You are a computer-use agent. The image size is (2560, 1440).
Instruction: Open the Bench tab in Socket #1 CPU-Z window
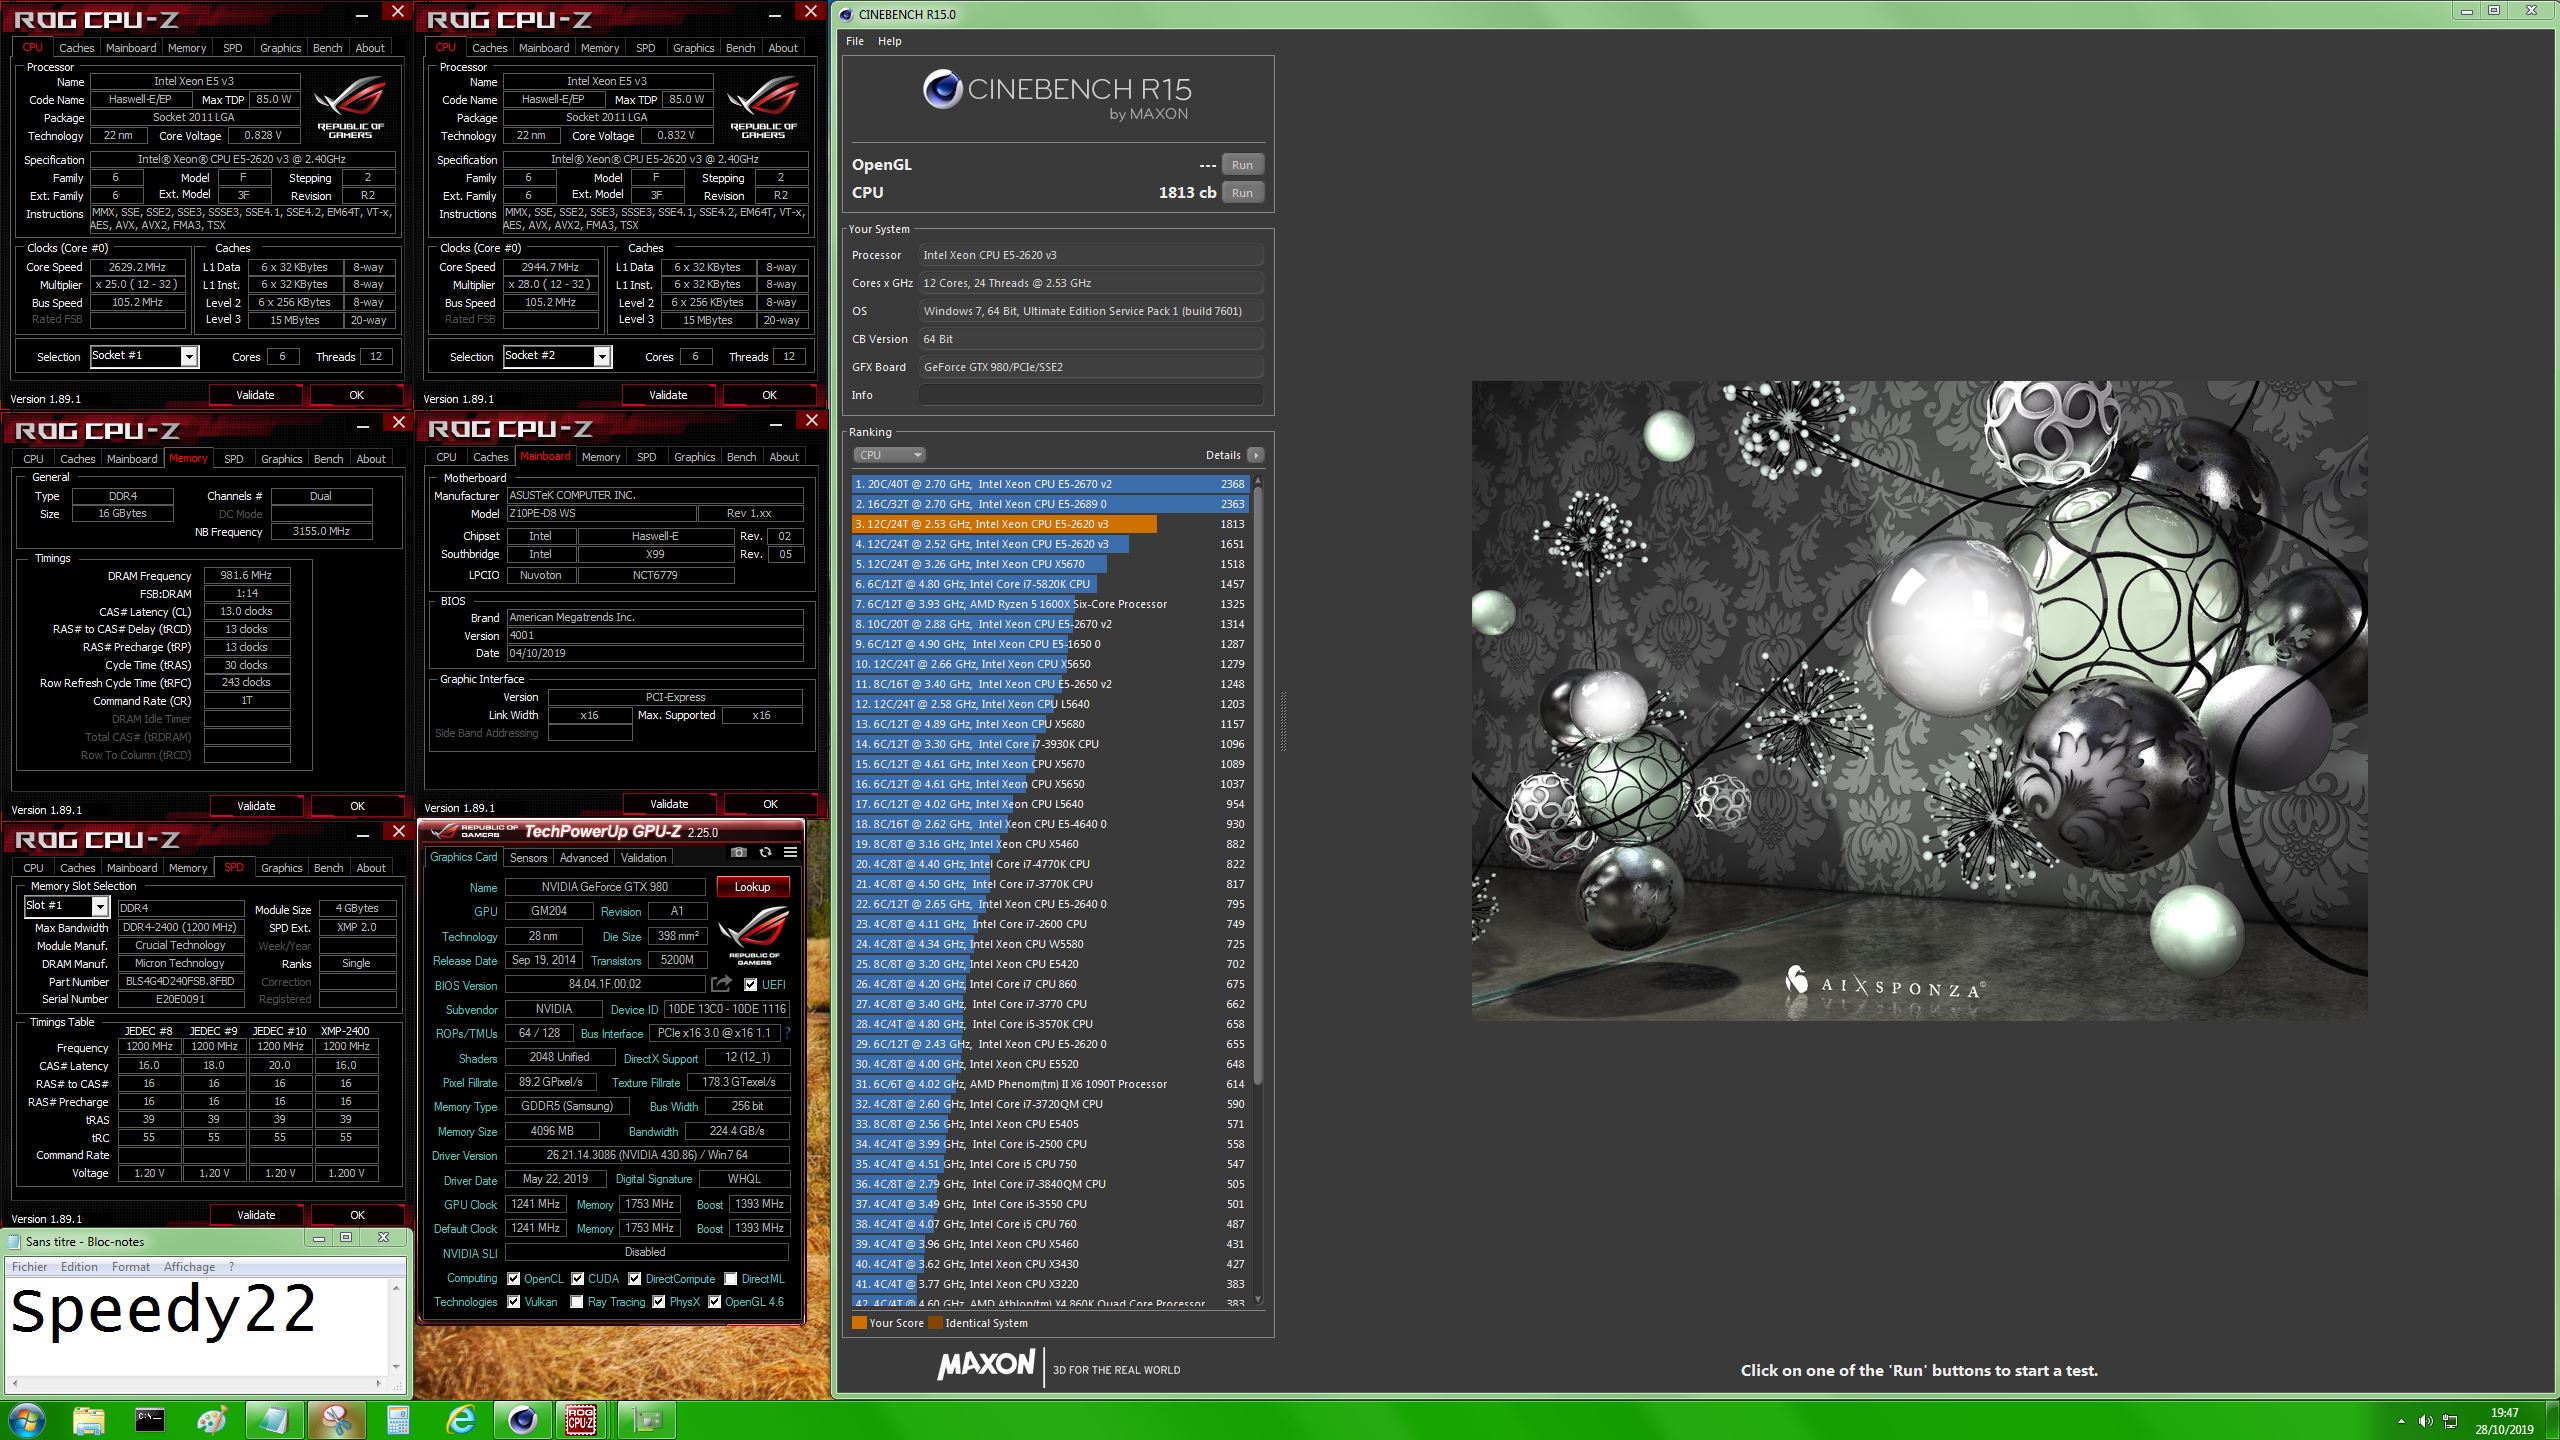click(327, 48)
